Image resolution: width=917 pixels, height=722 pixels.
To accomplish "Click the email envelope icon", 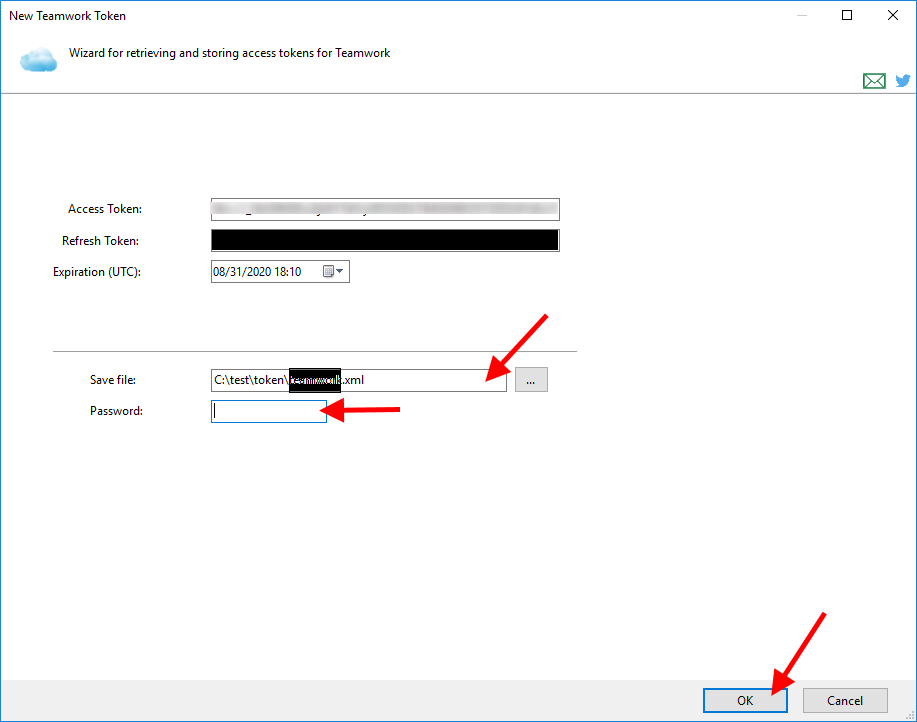I will (x=874, y=81).
